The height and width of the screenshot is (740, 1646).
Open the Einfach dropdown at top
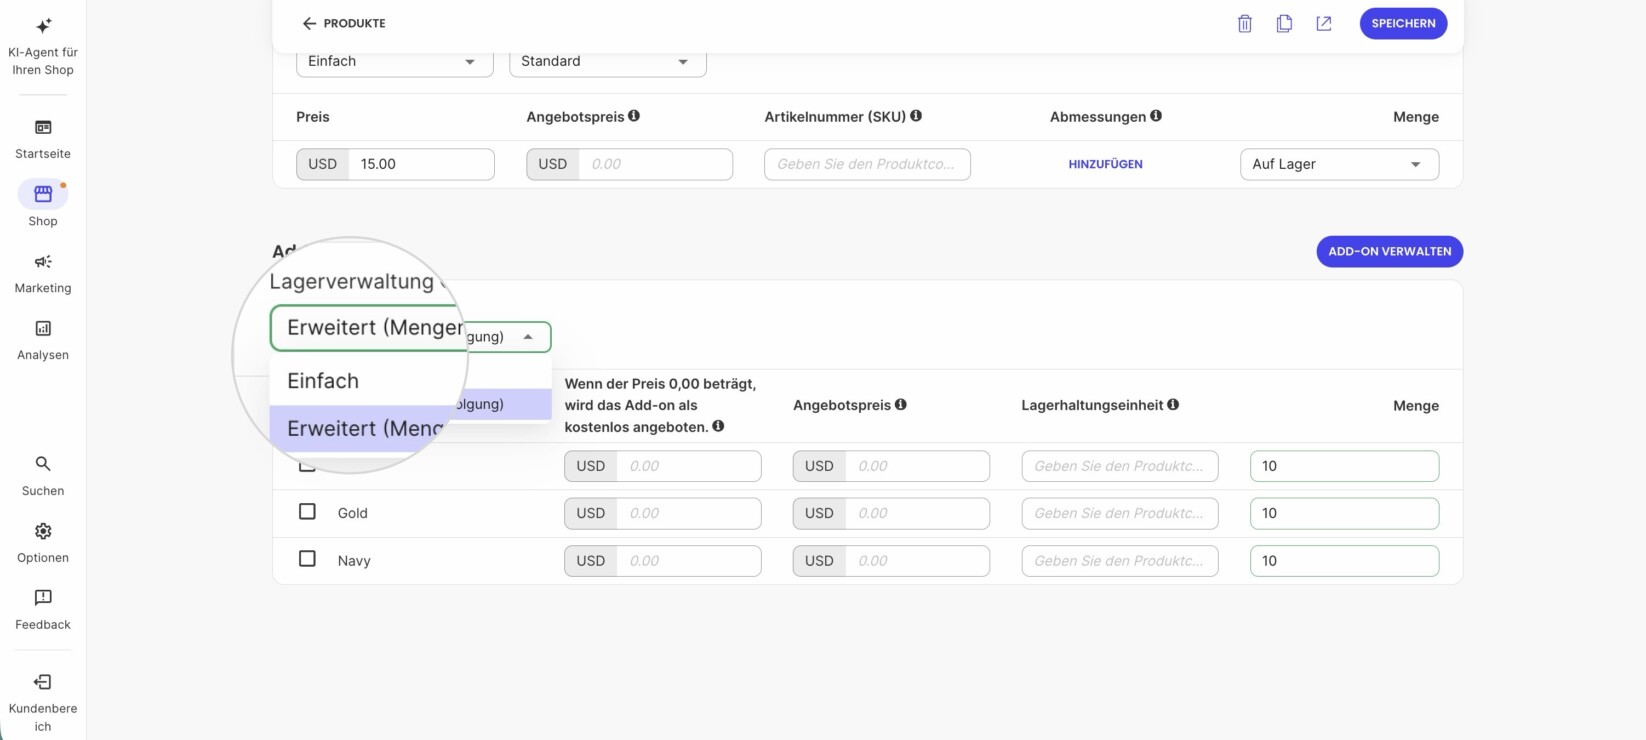click(395, 61)
